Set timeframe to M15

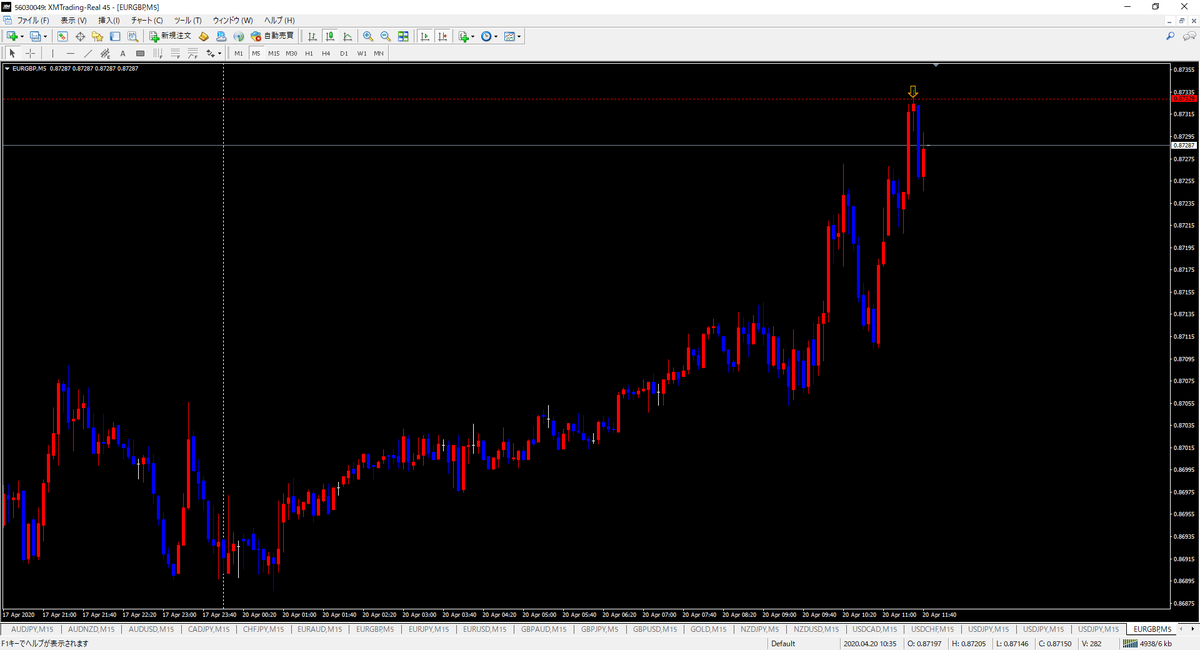point(273,53)
